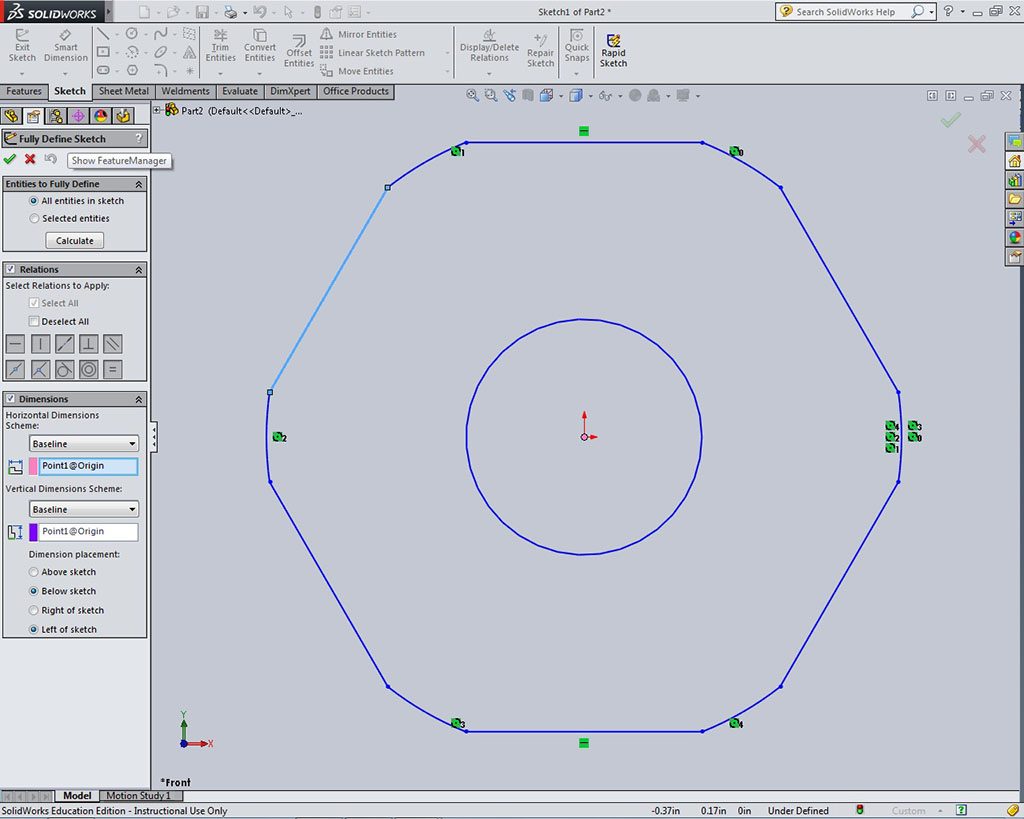The image size is (1024, 819).
Task: Tick the Deselect All checkbox
Action: (x=35, y=321)
